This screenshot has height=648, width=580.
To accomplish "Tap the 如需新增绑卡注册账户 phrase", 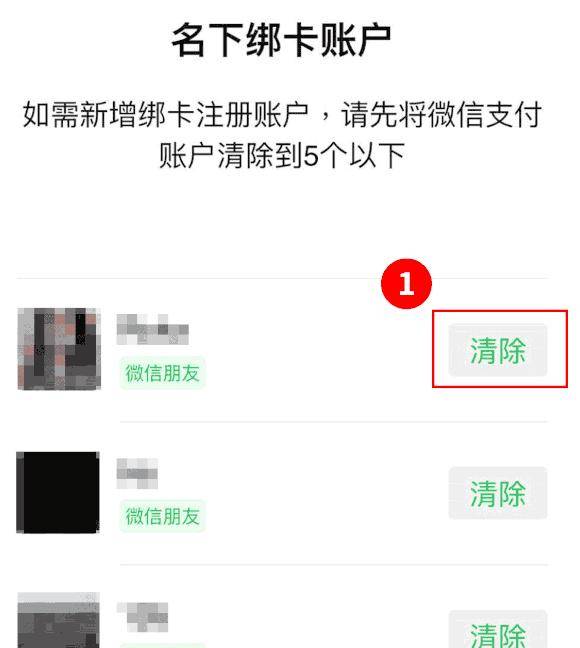I will [165, 114].
